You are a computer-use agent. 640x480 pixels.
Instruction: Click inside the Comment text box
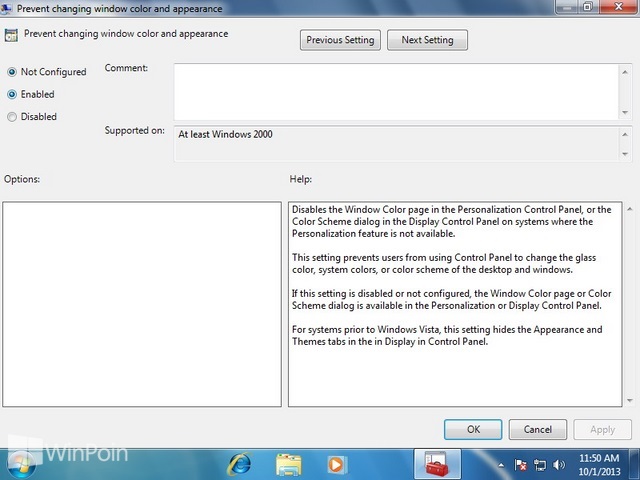point(396,92)
